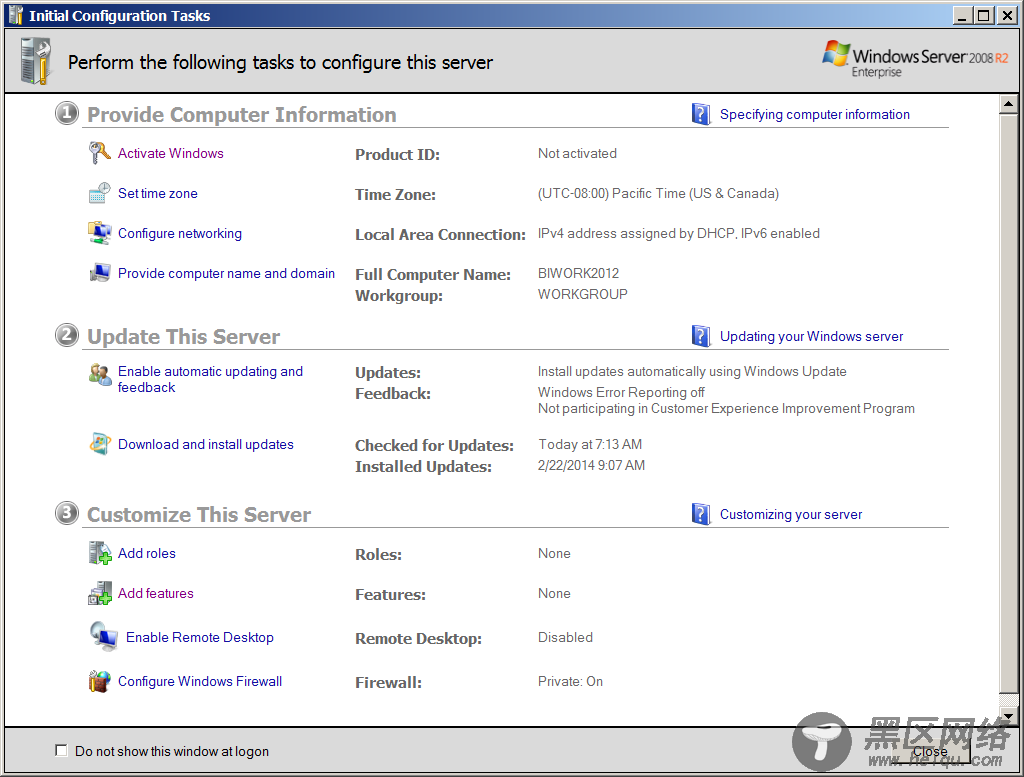
Task: Click the Windows Firewall brick wall icon
Action: (99, 681)
